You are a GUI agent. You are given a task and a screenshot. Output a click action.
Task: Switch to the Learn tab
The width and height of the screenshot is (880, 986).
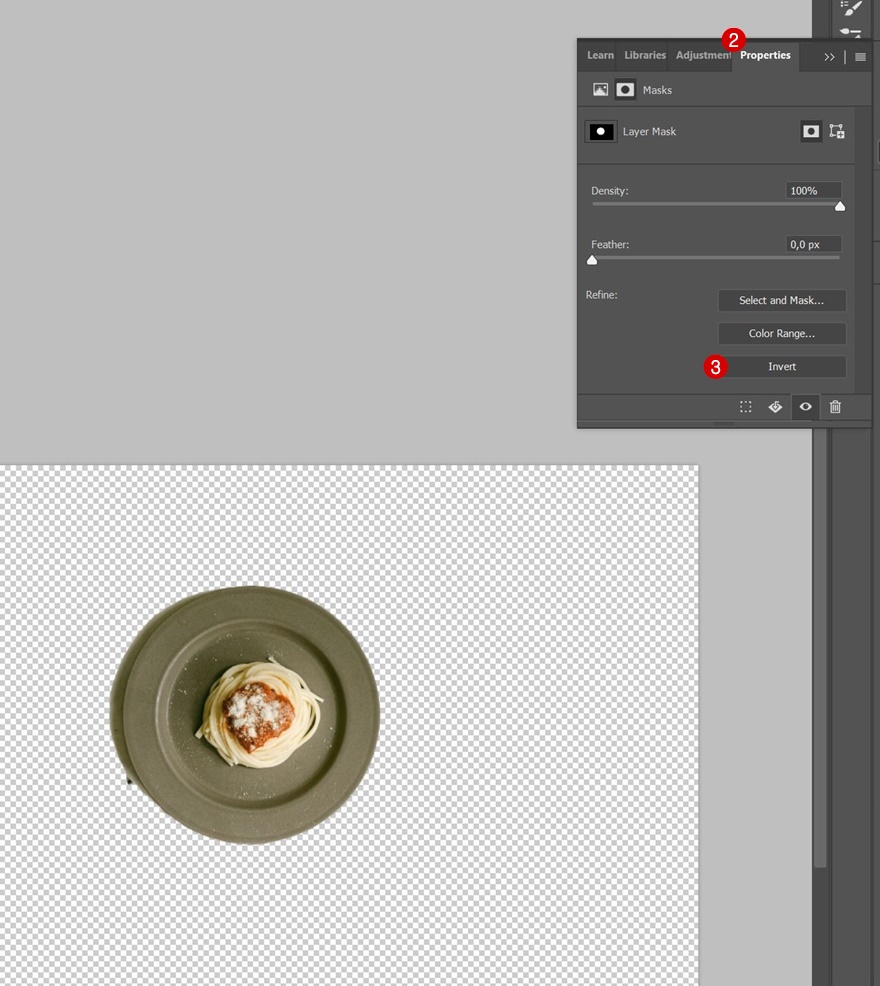[x=600, y=55]
